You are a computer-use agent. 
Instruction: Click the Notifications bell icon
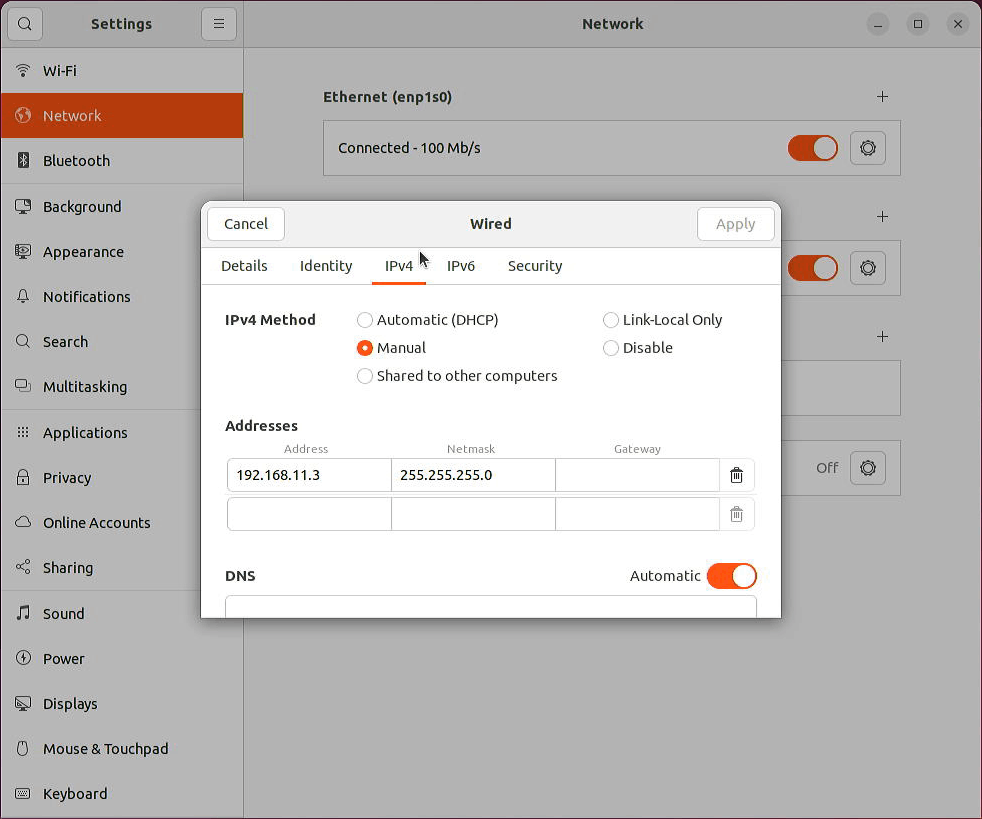pos(23,296)
